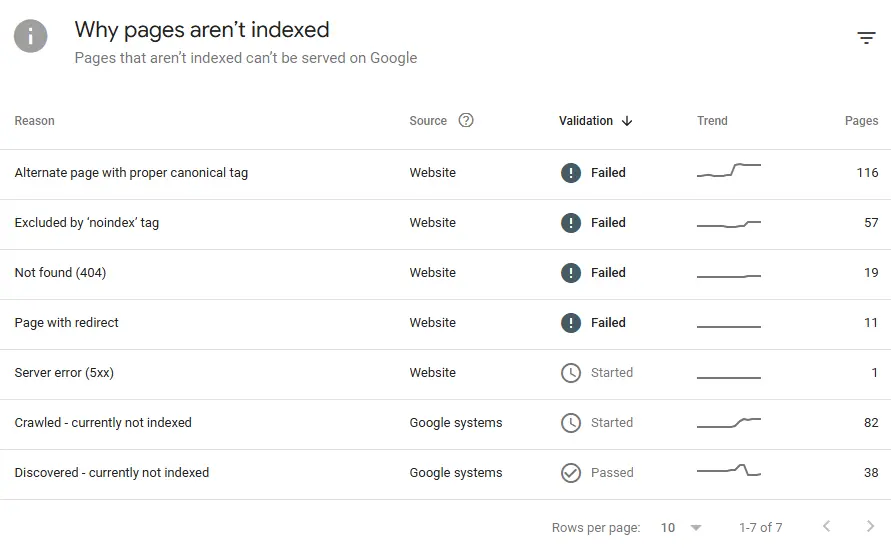Click trend sparkline for canonical tag row
This screenshot has width=891, height=550.
(x=729, y=171)
